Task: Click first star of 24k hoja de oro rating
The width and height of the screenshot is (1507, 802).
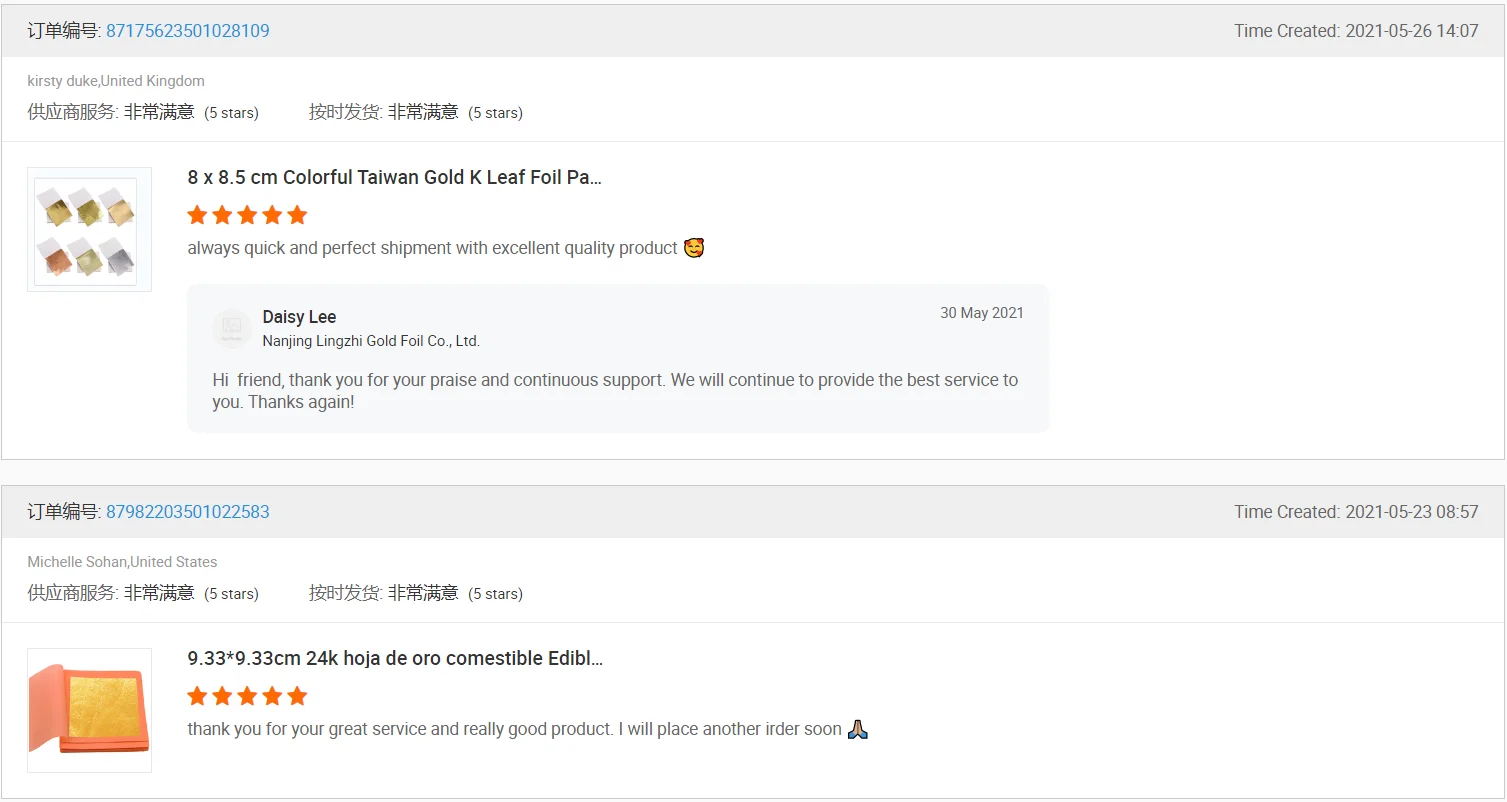Action: click(197, 696)
